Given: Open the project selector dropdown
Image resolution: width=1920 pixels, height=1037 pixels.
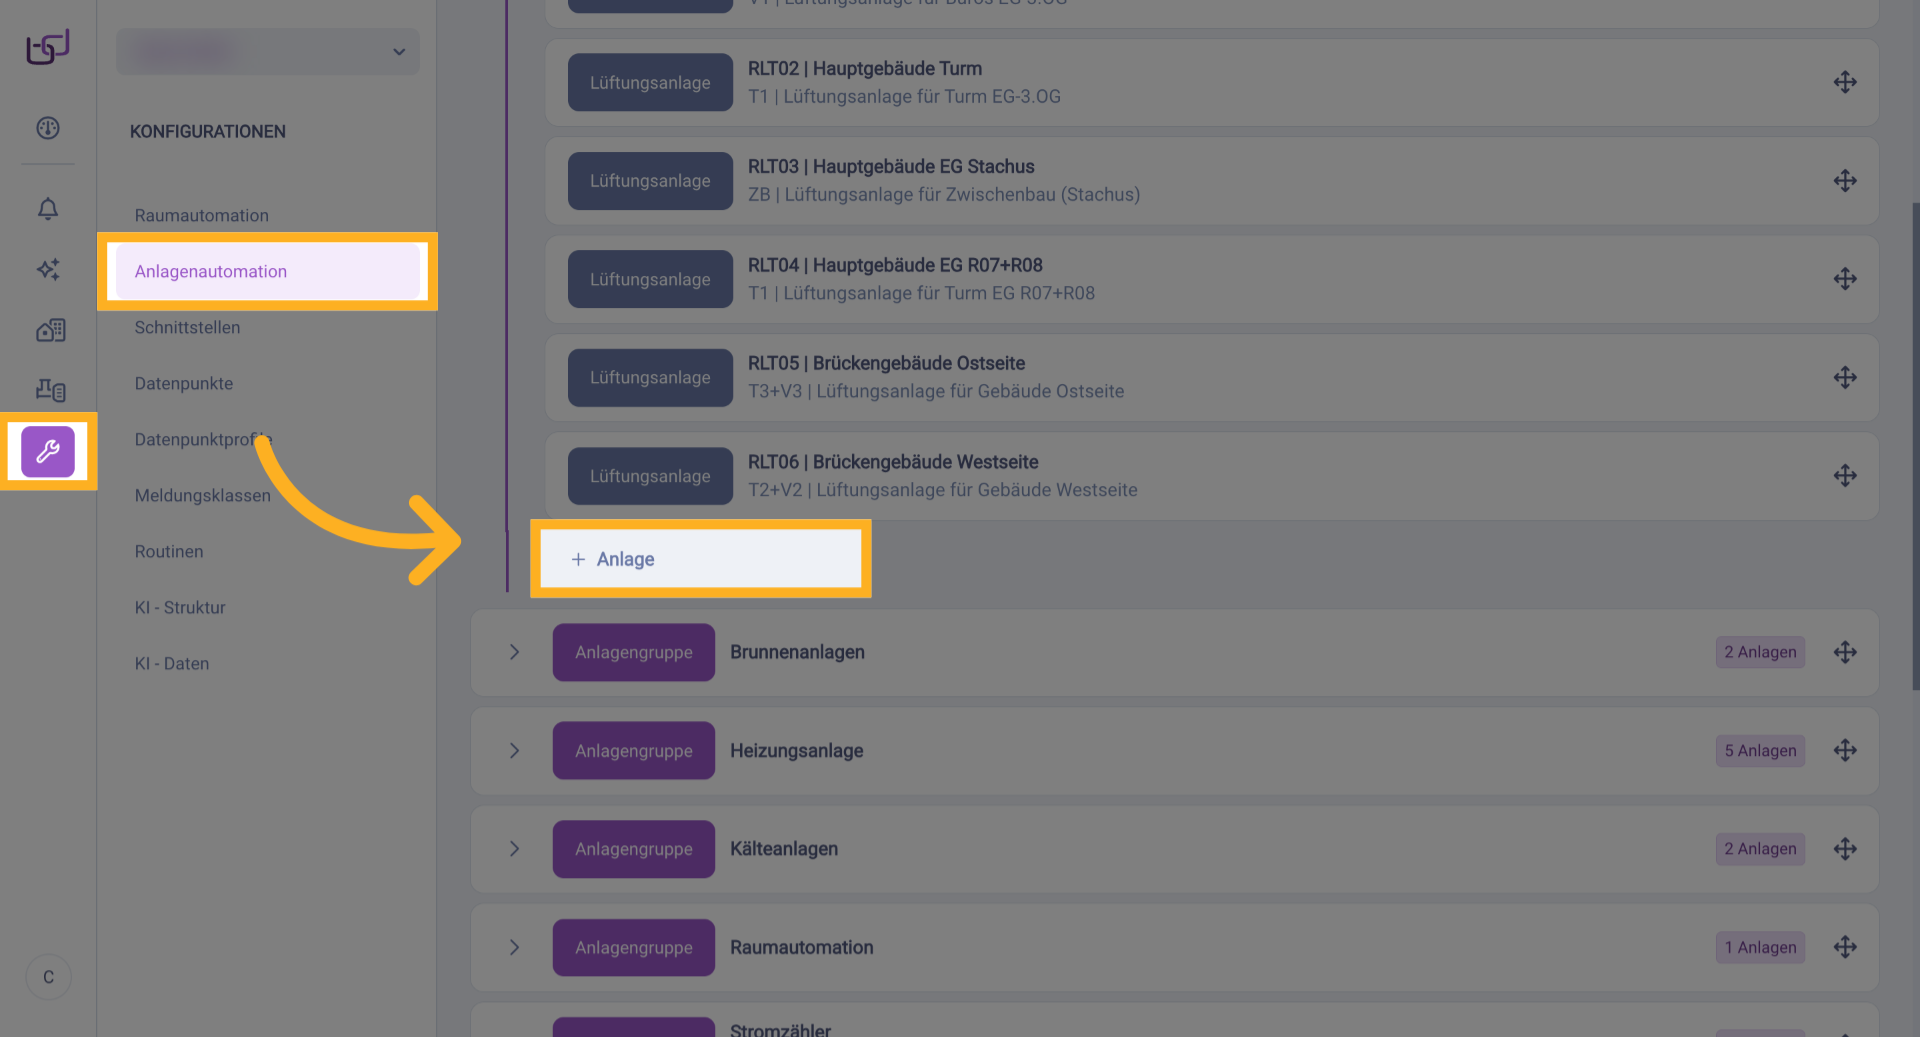Looking at the screenshot, I should 268,51.
